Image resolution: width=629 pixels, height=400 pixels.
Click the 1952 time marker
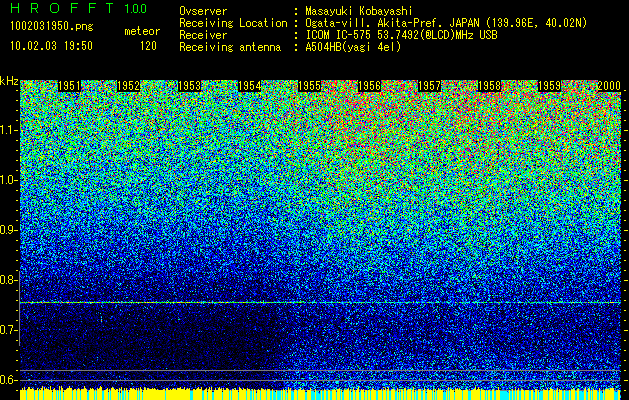click(128, 86)
